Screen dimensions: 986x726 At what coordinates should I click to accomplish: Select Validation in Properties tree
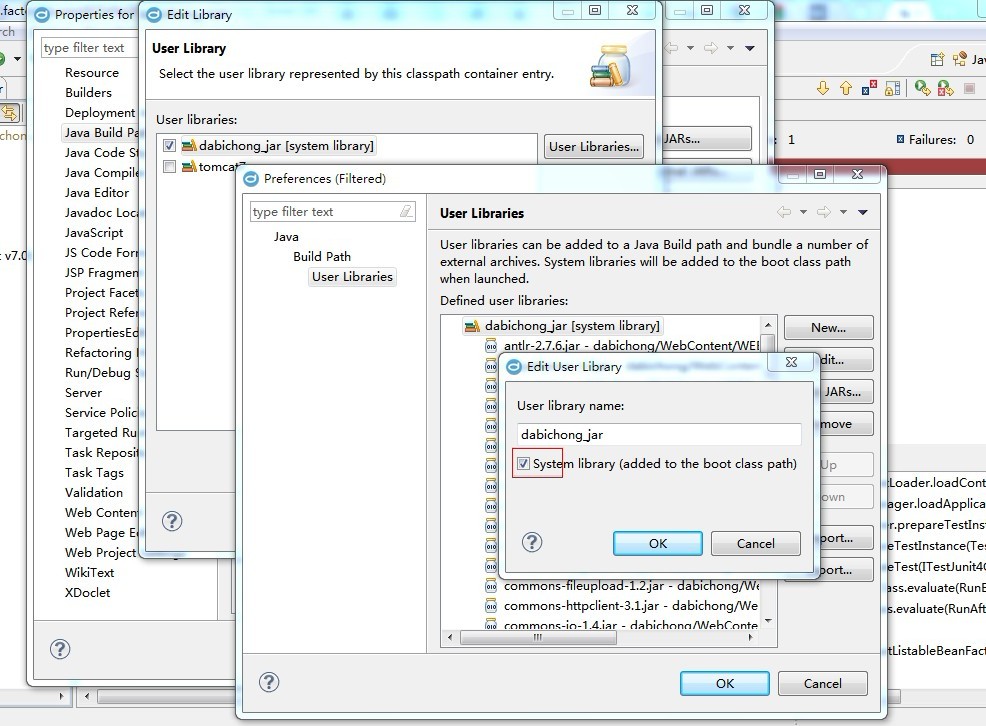94,492
